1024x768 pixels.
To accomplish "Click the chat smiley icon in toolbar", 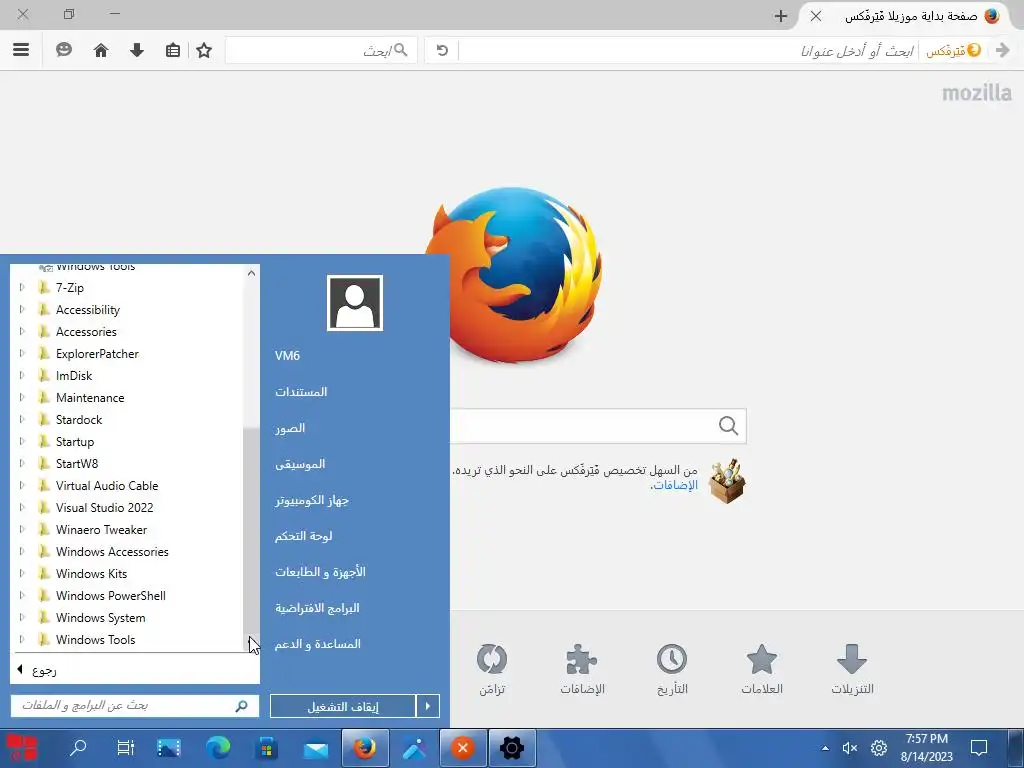I will point(63,50).
